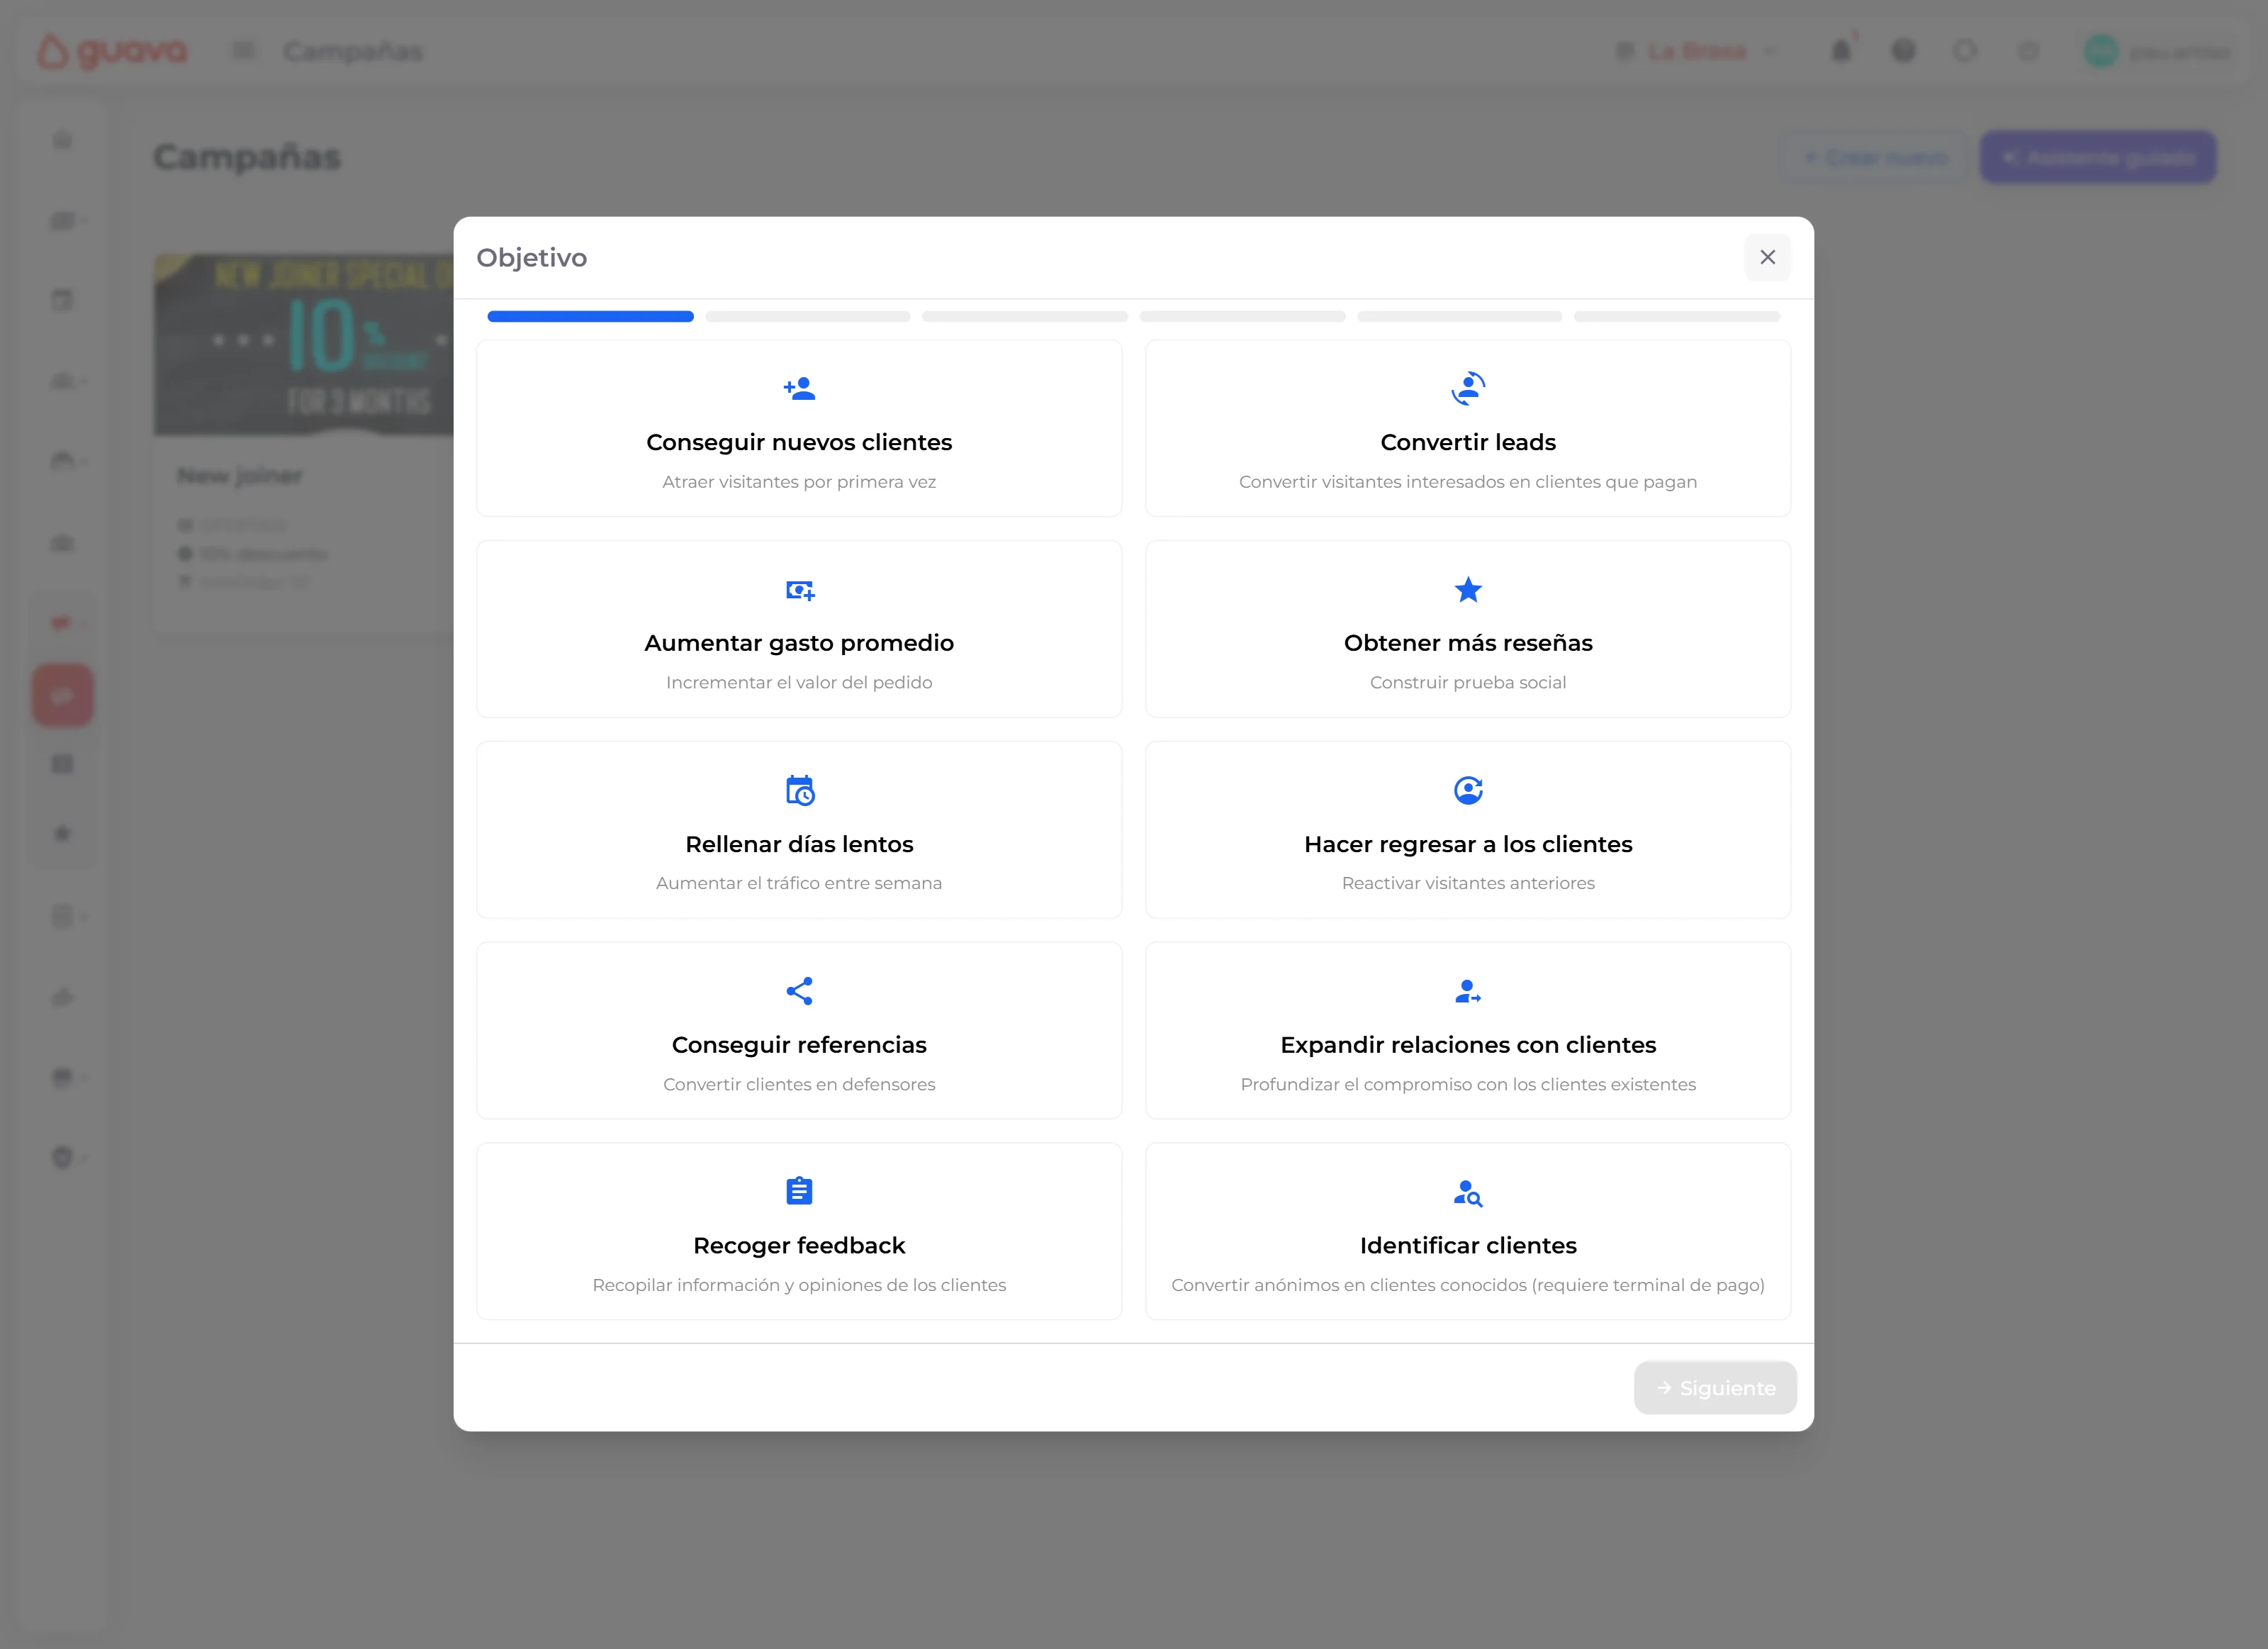
Task: Select Hacer regresar a los clientes option
Action: coord(1467,830)
